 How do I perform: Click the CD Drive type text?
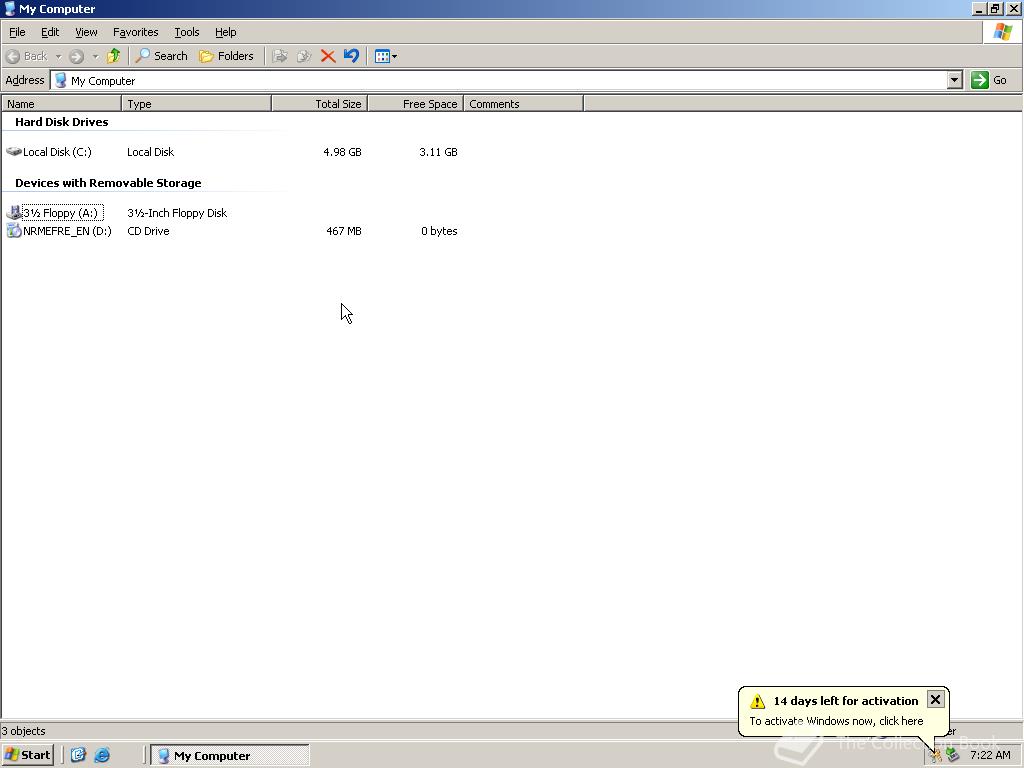148,231
